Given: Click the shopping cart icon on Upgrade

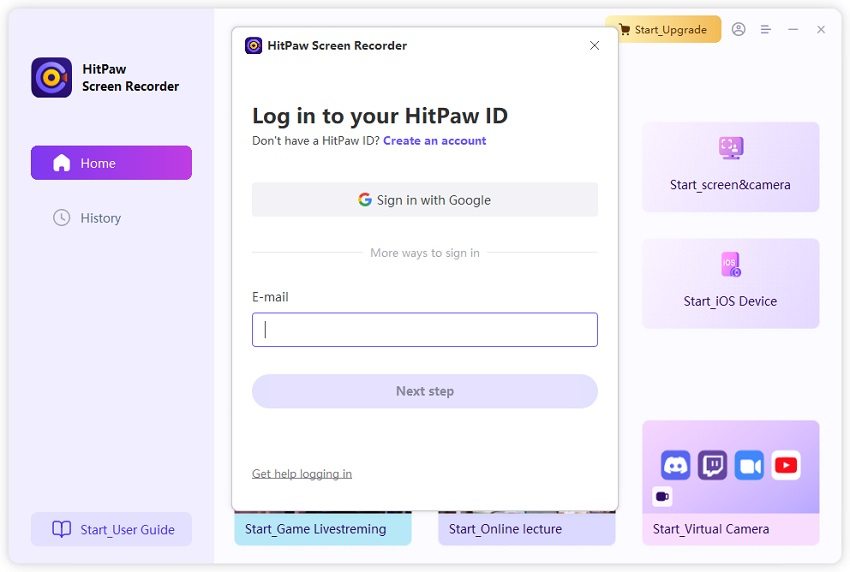Looking at the screenshot, I should (x=624, y=29).
